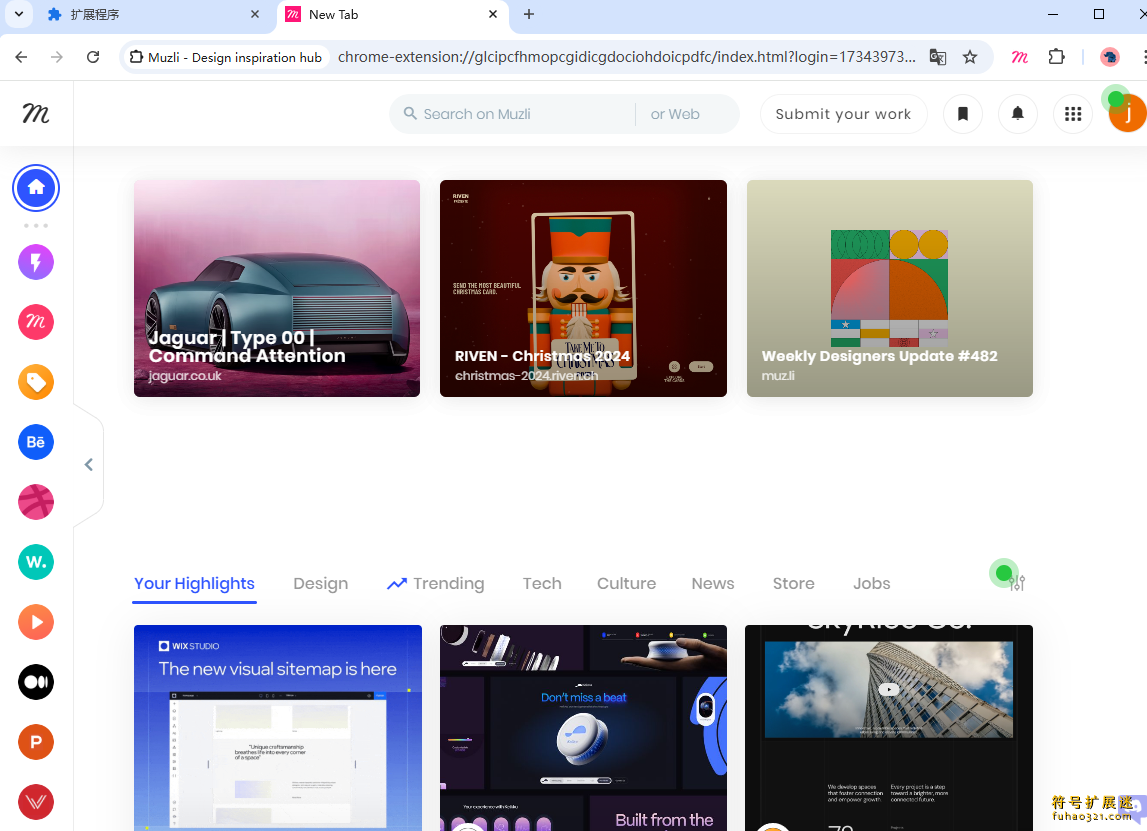Open the Chrome profile avatar
The height and width of the screenshot is (831, 1147).
pyautogui.click(x=1110, y=57)
